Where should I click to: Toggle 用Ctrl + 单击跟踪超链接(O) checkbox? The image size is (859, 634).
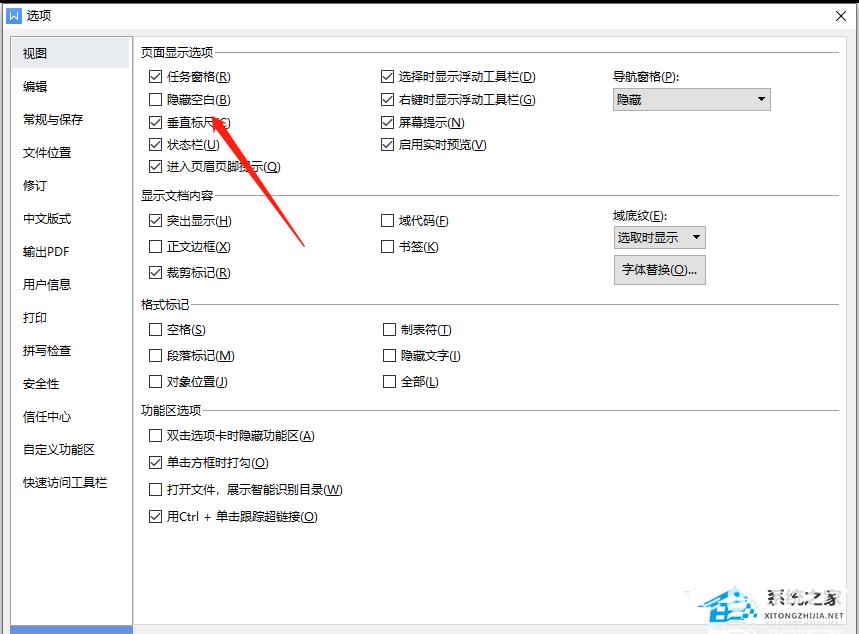[x=156, y=516]
